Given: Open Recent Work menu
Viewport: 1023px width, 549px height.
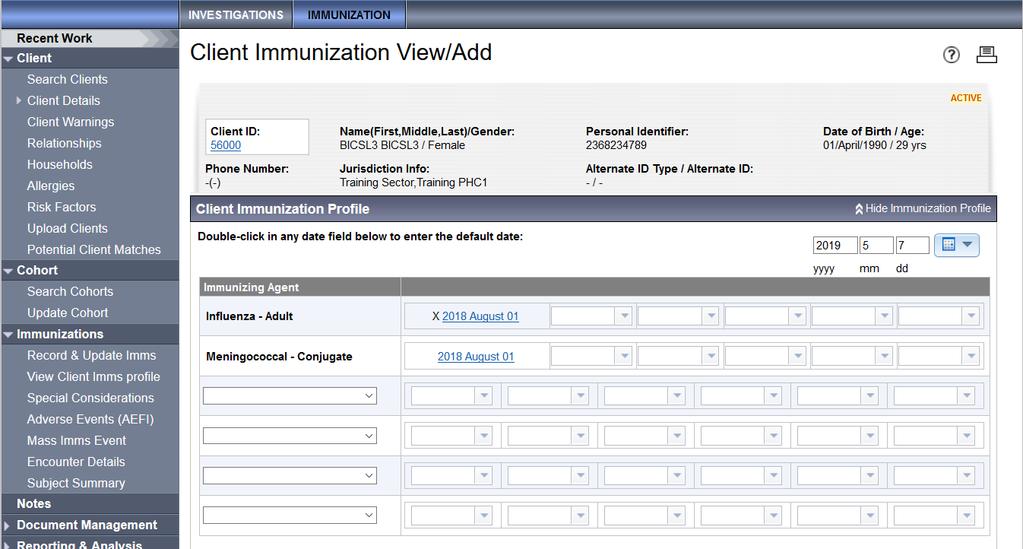Looking at the screenshot, I should [54, 38].
